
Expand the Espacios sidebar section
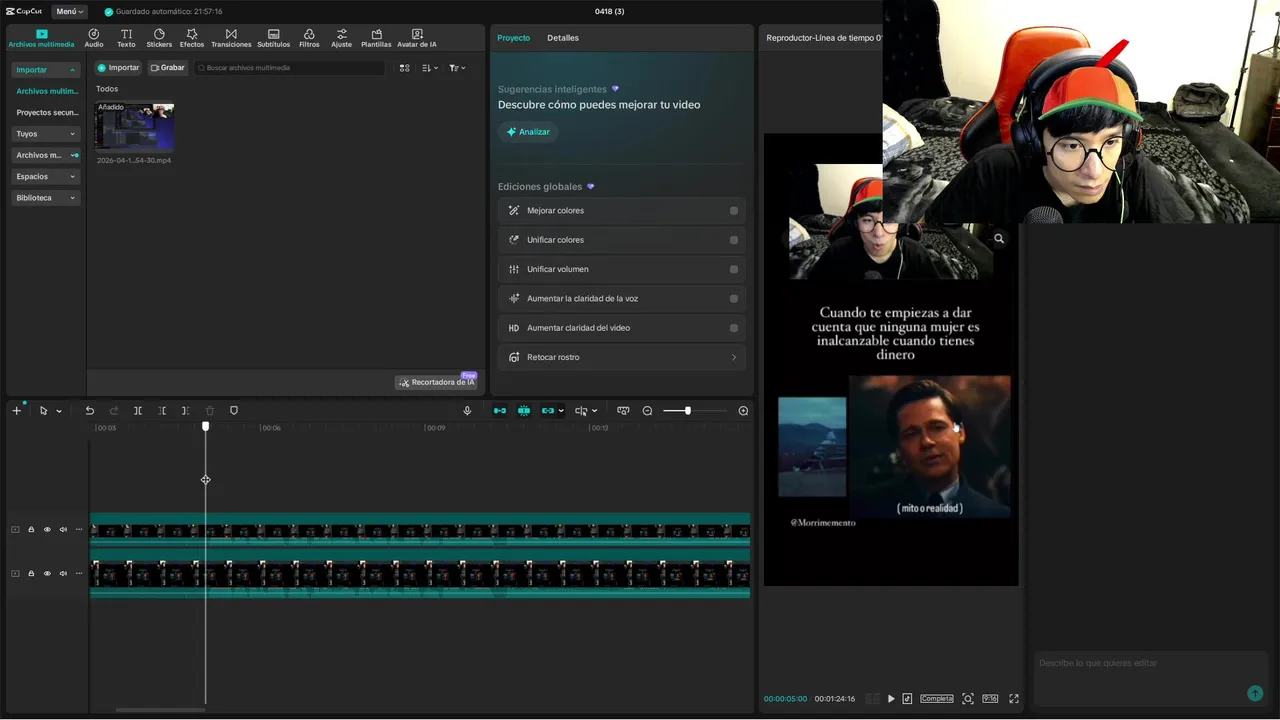[46, 177]
